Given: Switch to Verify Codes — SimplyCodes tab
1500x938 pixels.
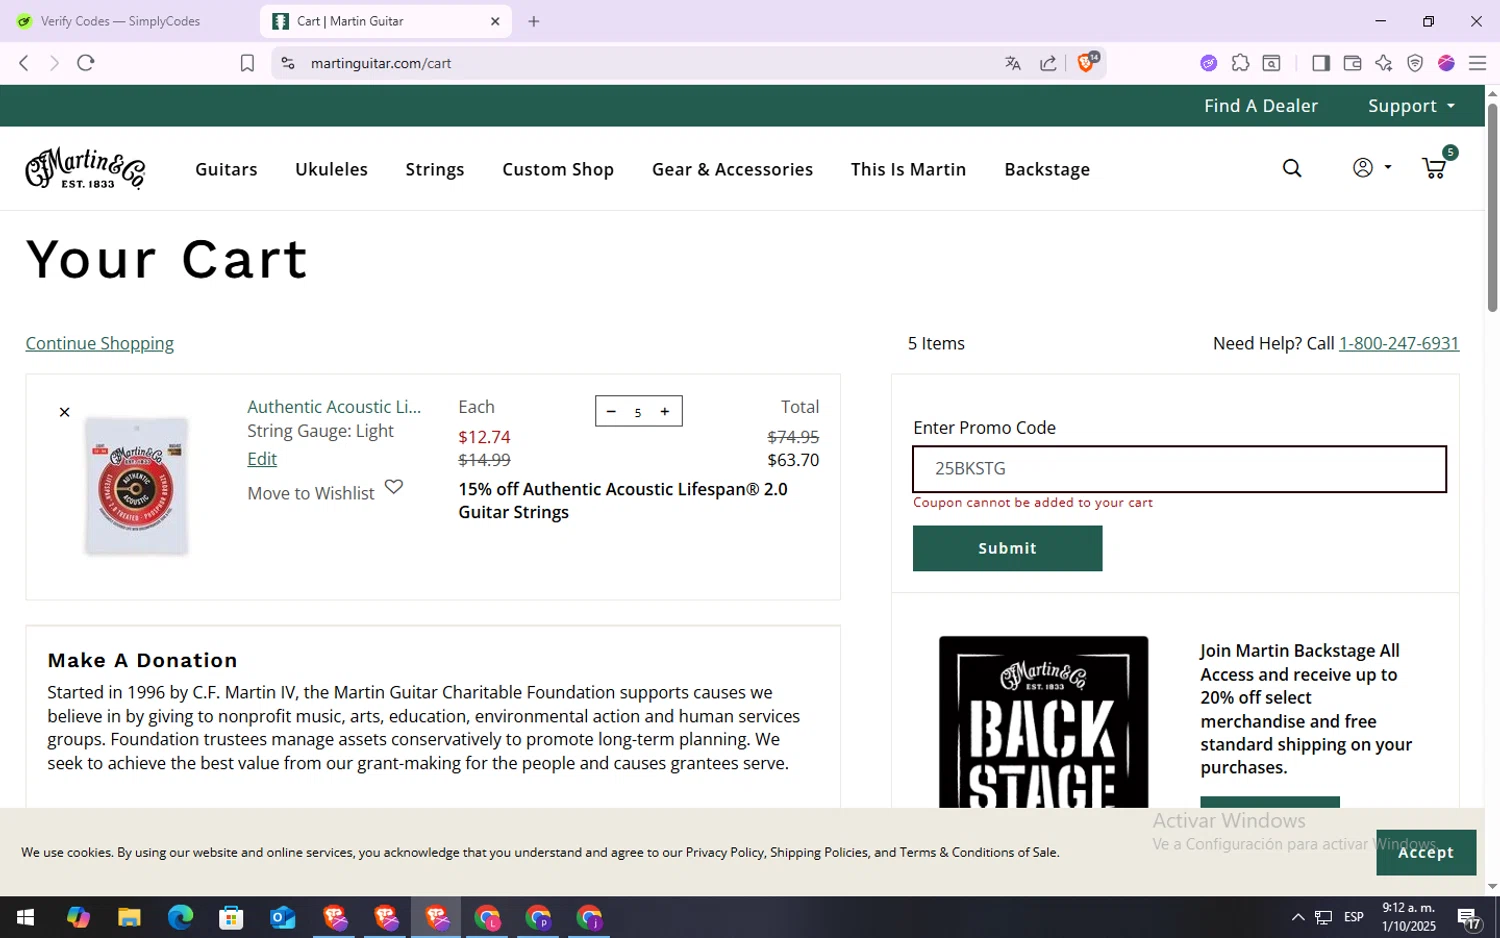Looking at the screenshot, I should click(x=120, y=21).
